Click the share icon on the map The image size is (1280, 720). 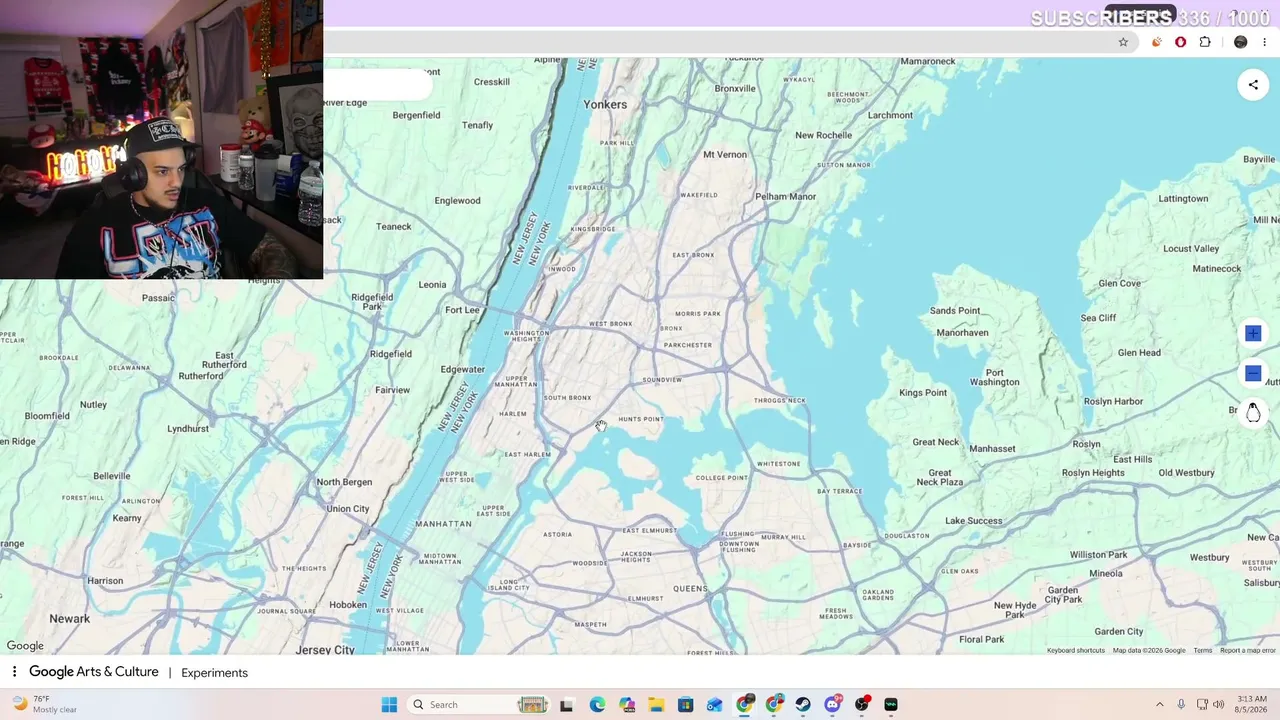point(1253,85)
